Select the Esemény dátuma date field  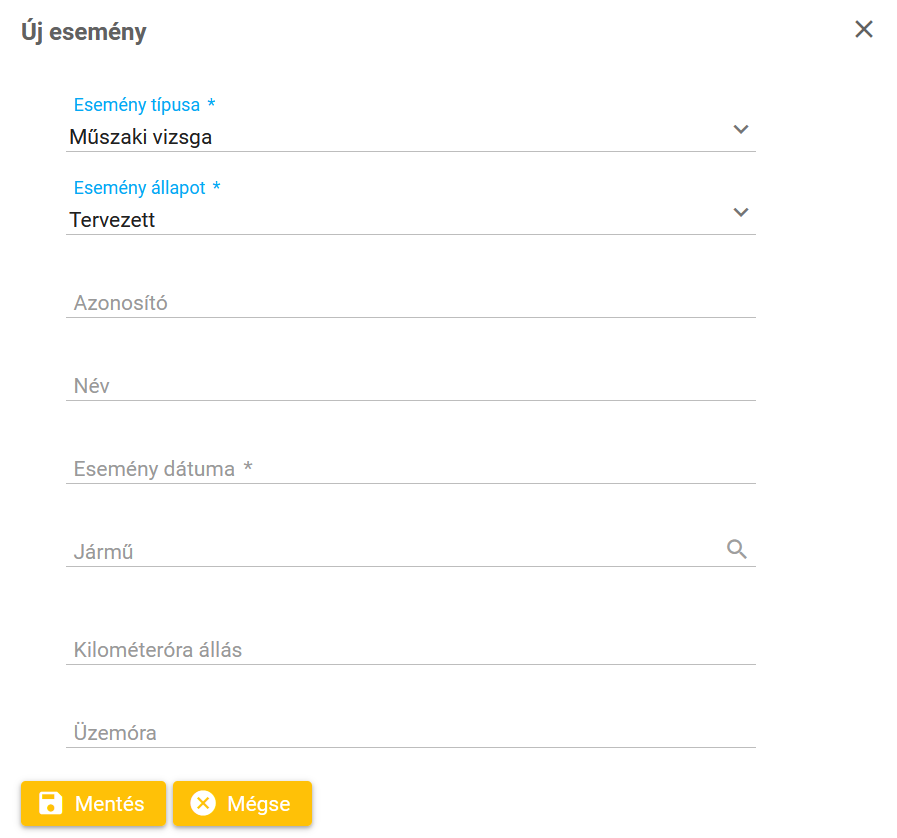coord(410,468)
